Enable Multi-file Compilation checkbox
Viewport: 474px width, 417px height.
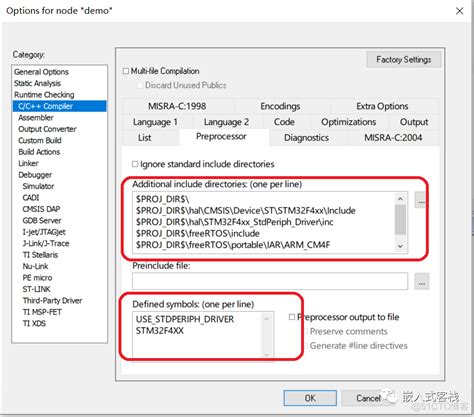(126, 71)
